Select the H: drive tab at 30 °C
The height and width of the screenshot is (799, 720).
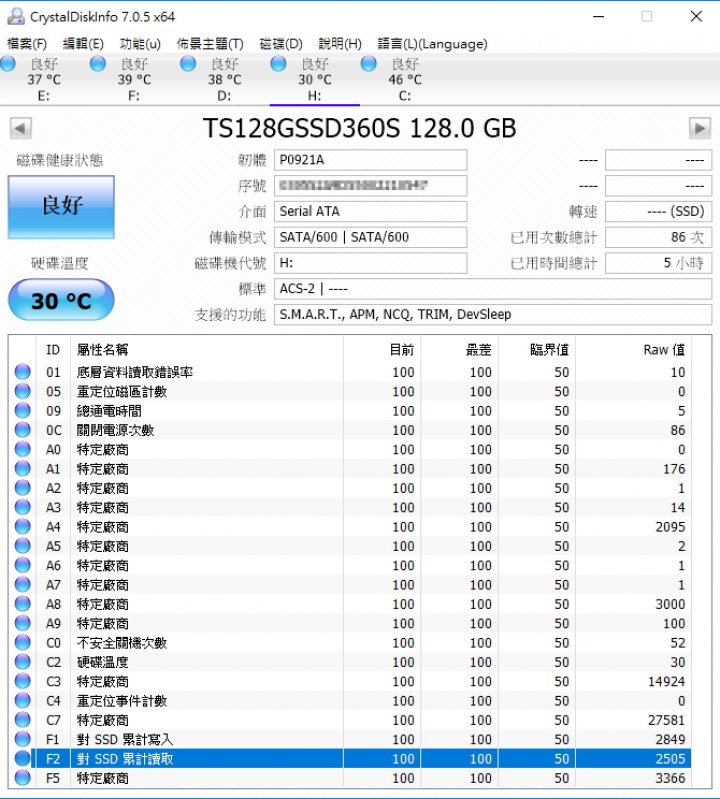314,79
